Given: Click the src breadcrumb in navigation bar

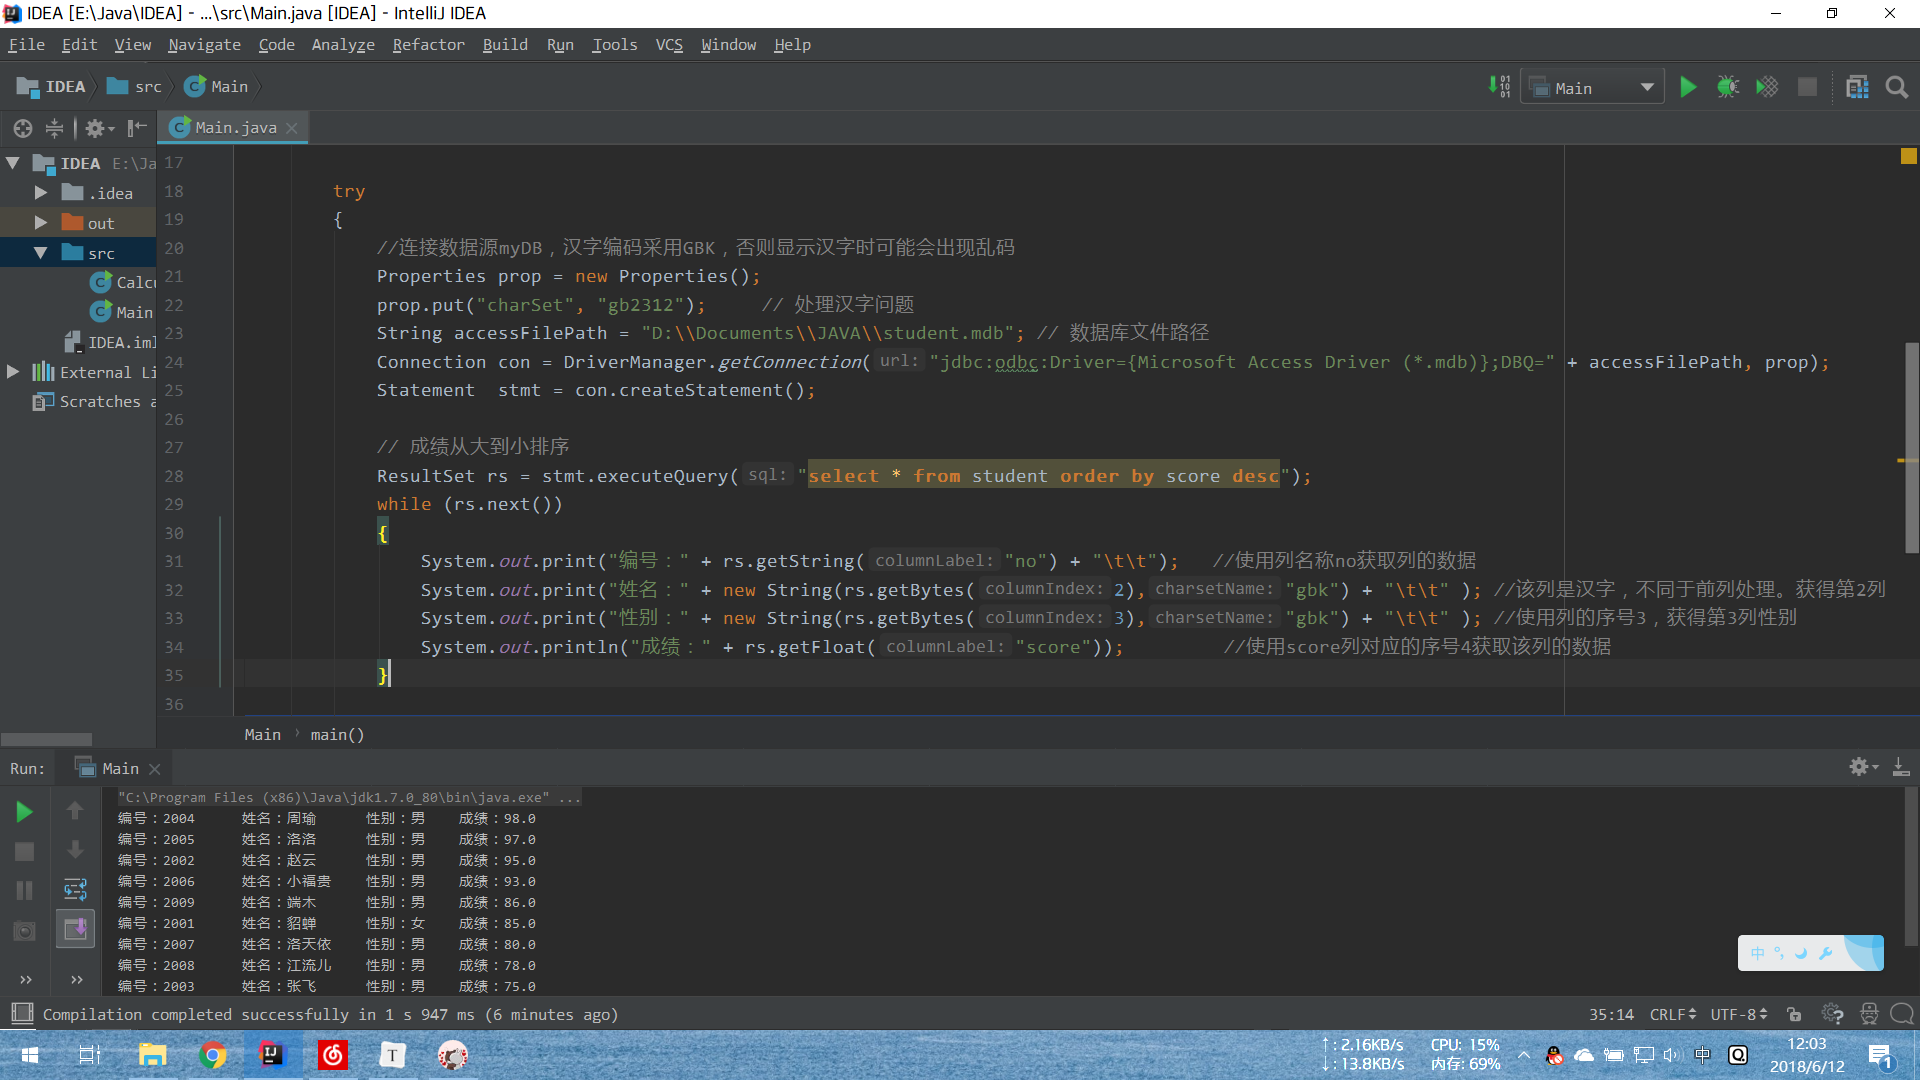Looking at the screenshot, I should click(135, 86).
